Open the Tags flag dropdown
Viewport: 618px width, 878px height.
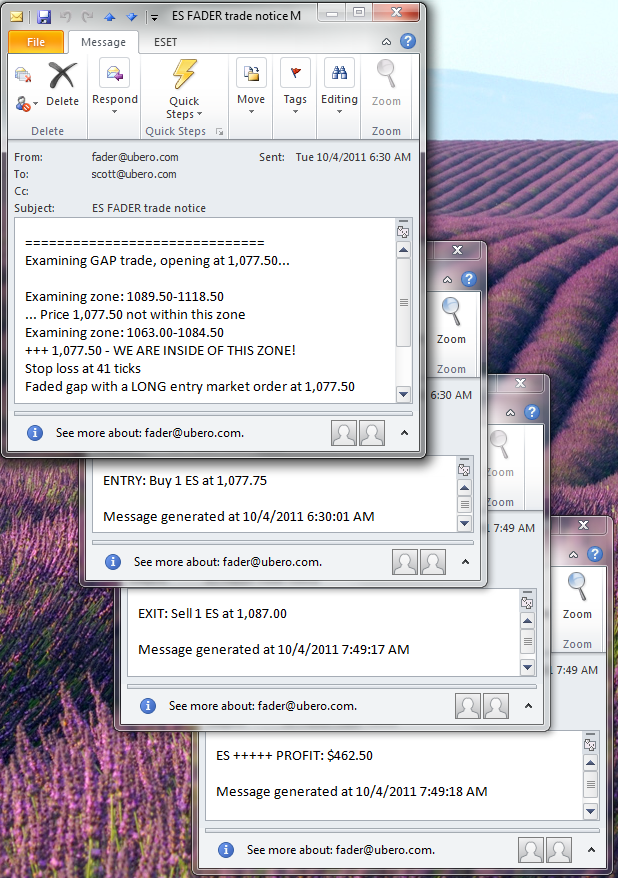295,87
